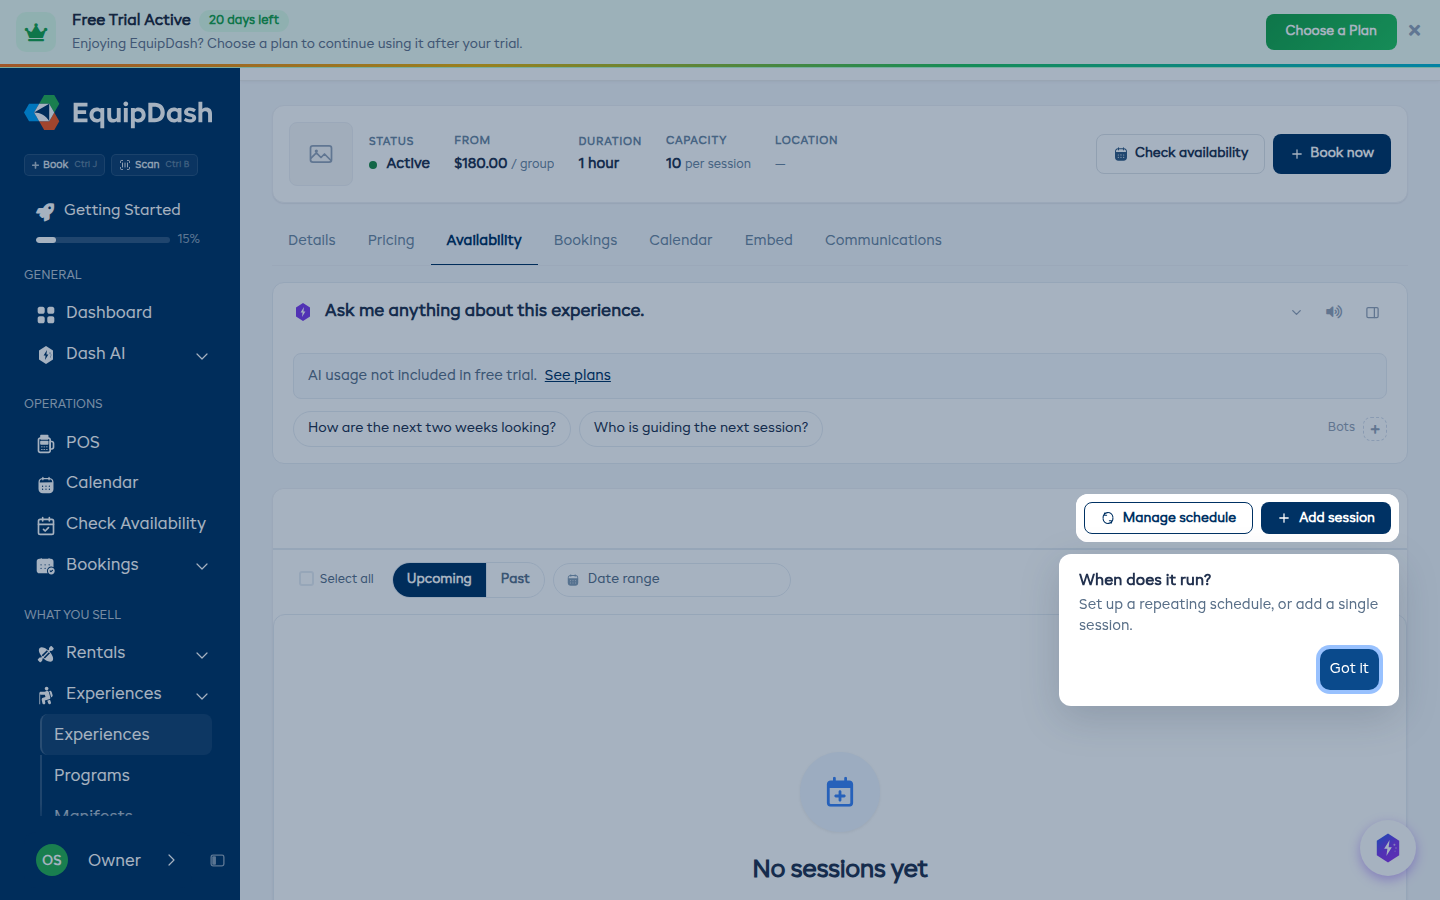This screenshot has width=1440, height=900.
Task: Open the Embed tab
Action: point(769,240)
